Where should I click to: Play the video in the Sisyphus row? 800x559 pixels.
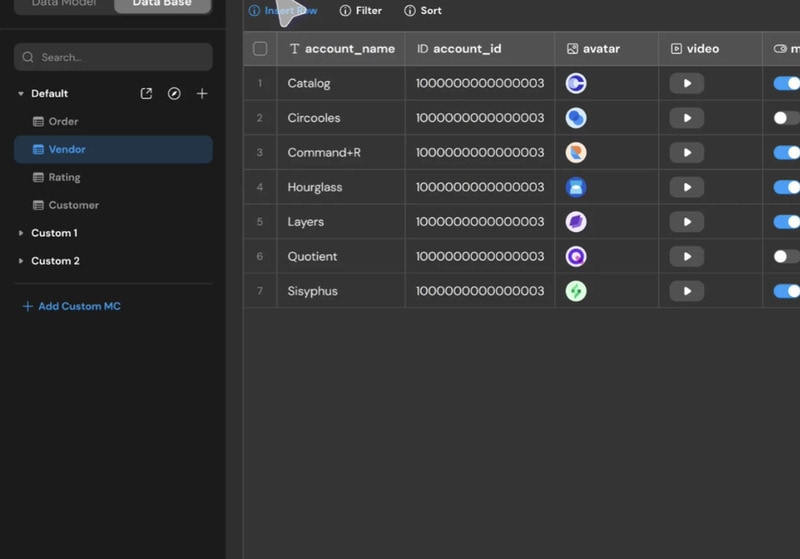[687, 292]
